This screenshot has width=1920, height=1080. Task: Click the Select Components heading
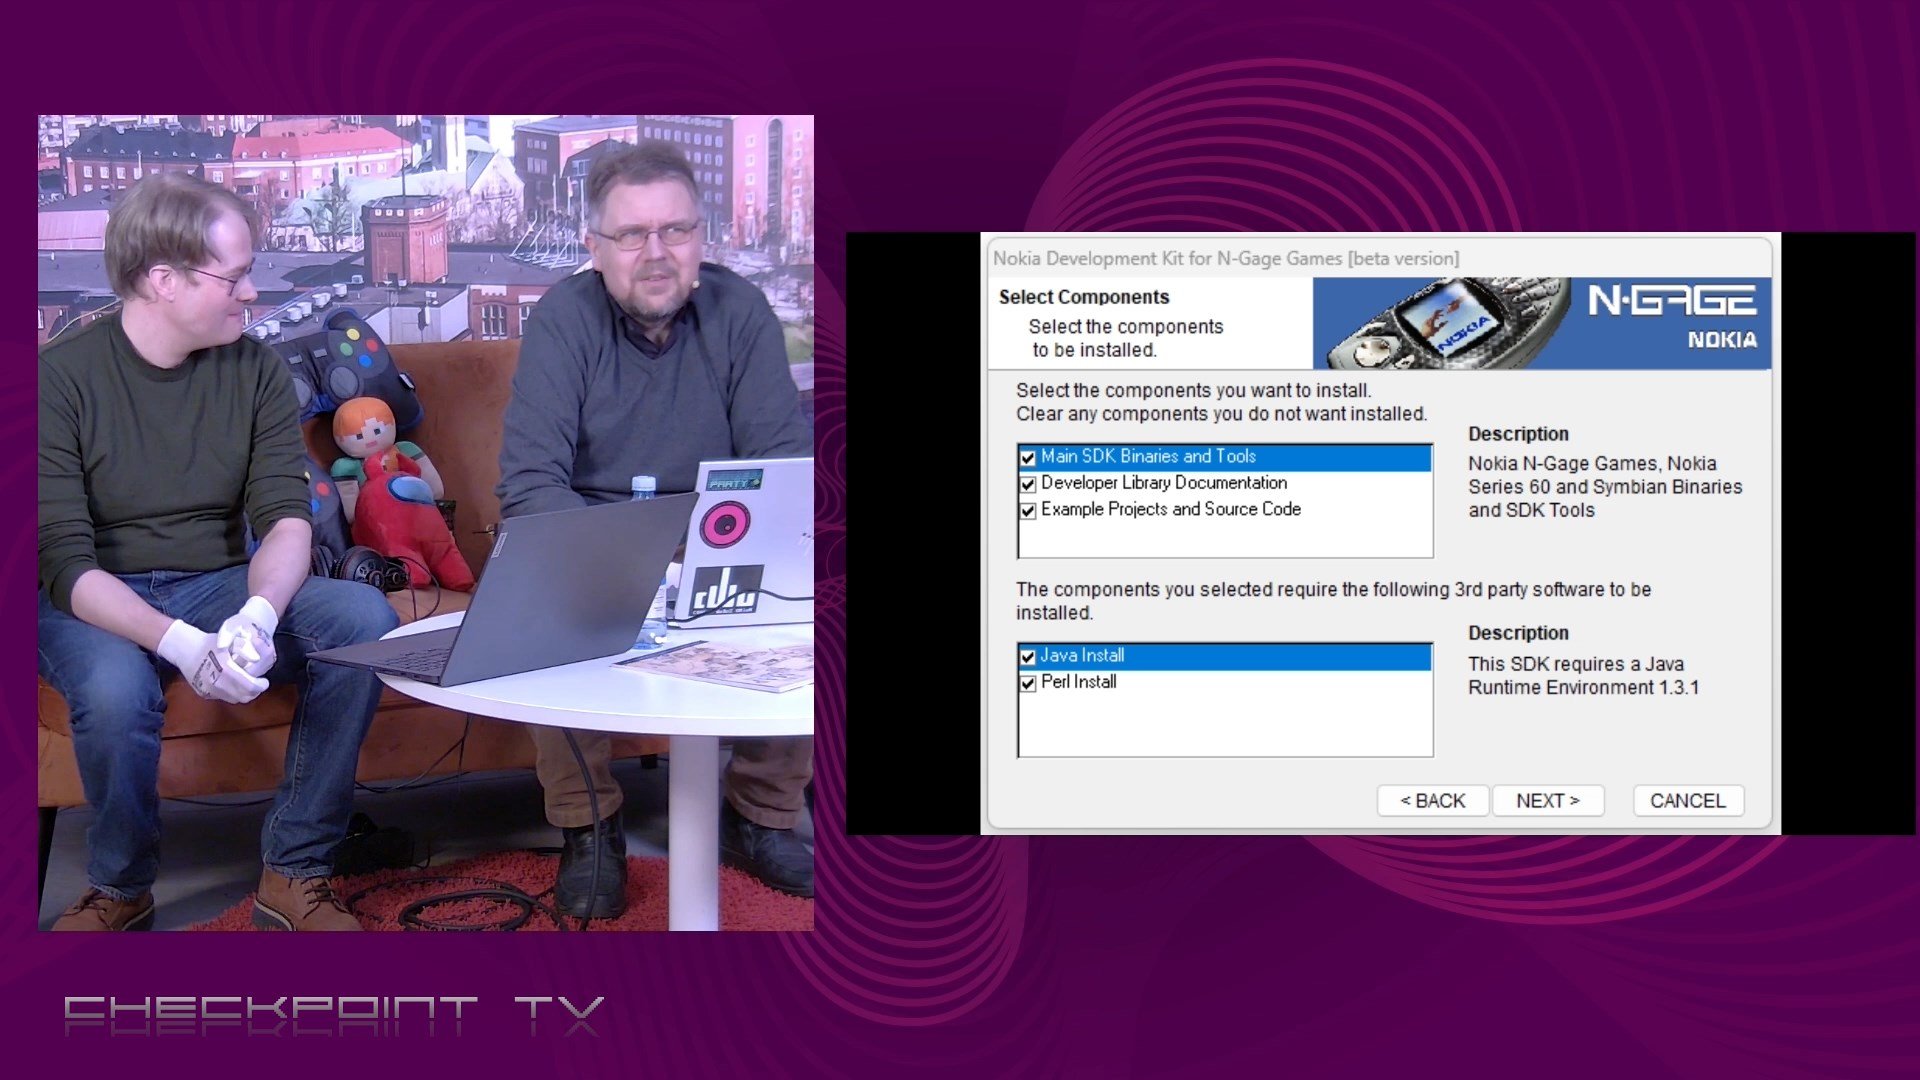[1084, 297]
